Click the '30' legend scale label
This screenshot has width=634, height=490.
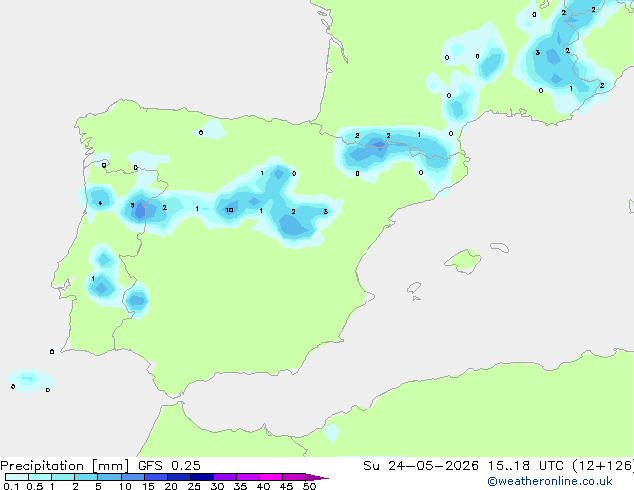[218, 486]
